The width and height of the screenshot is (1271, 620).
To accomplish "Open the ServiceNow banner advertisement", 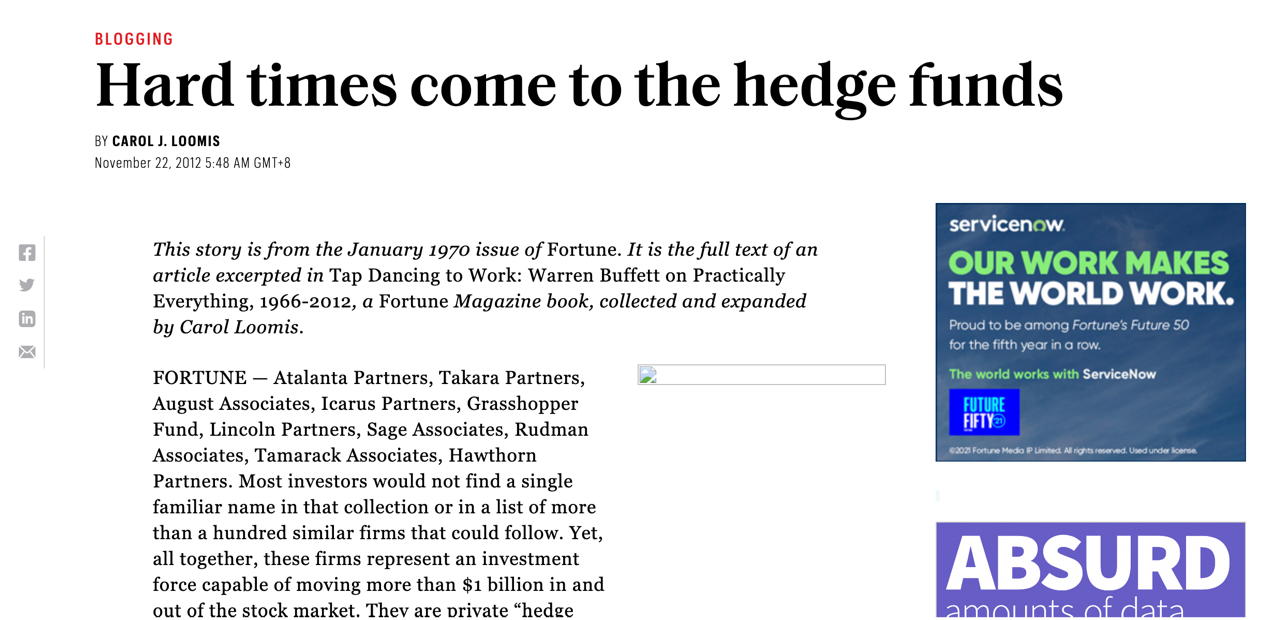I will [x=1091, y=332].
